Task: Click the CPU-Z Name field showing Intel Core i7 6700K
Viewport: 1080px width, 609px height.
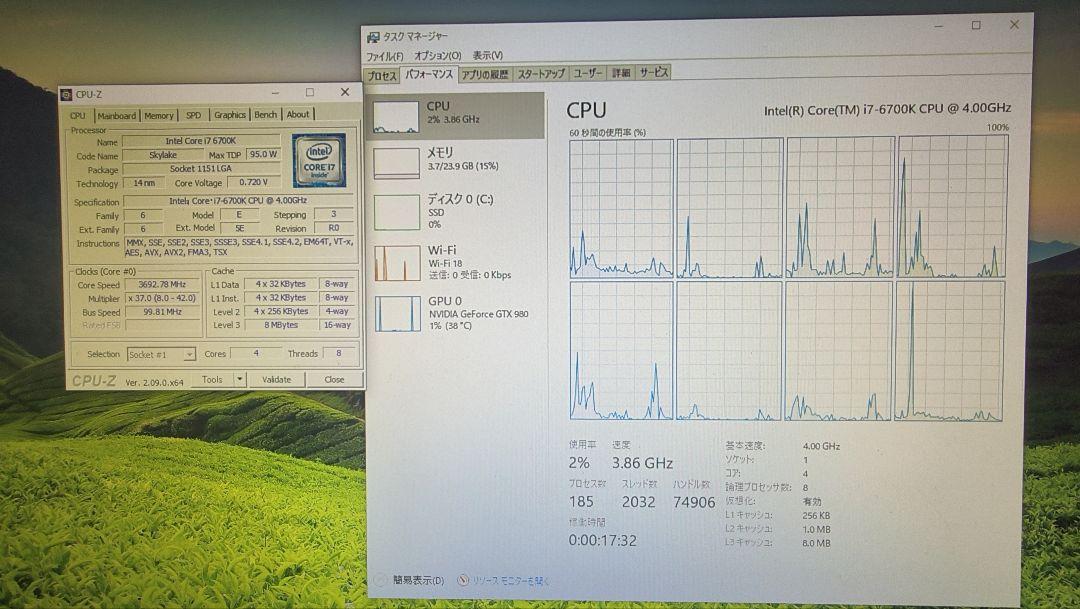Action: coord(200,141)
